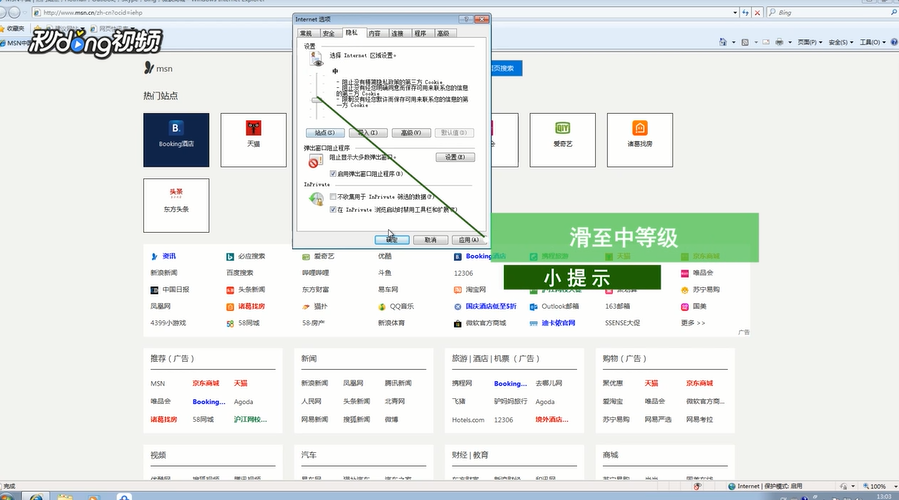The image size is (899, 500).
Task: Click the 站点(S) button
Action: coord(325,132)
